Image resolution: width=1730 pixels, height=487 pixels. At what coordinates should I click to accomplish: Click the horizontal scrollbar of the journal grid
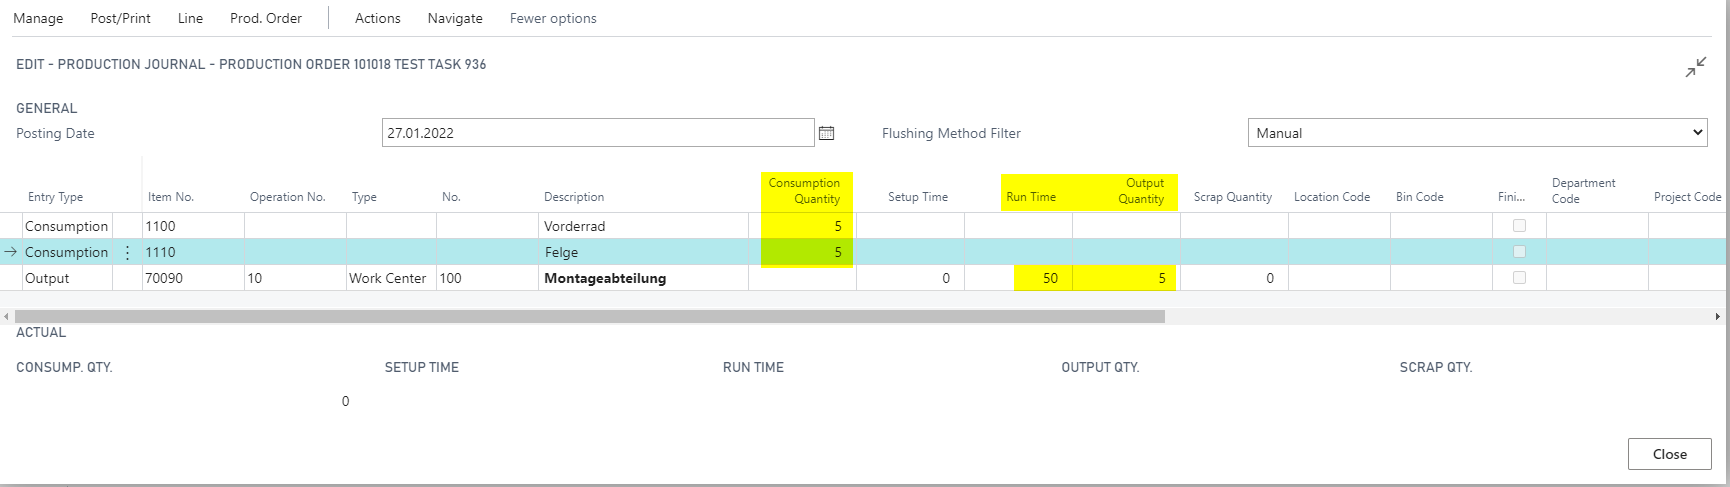point(590,316)
